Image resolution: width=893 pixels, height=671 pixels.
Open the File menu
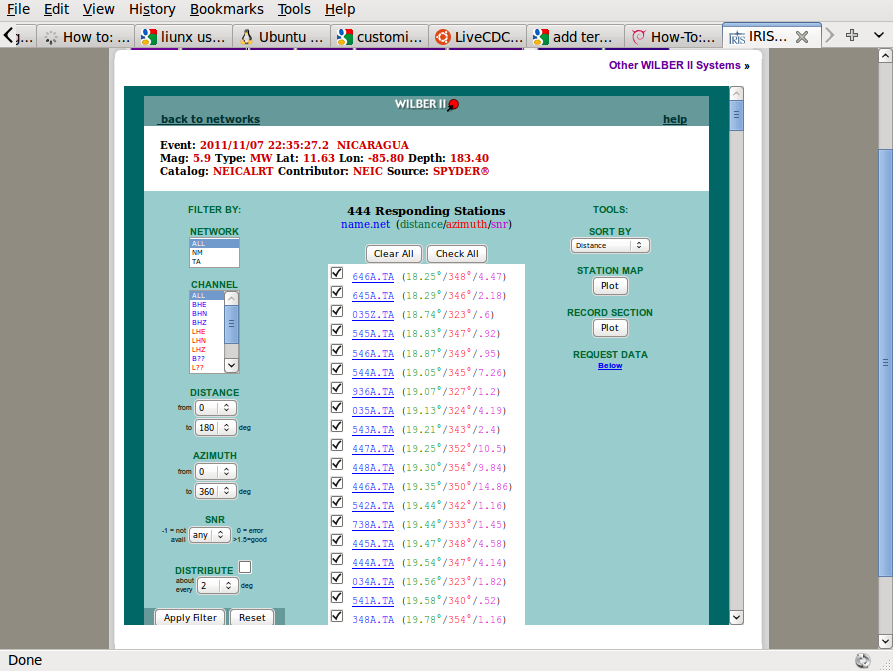tap(18, 9)
